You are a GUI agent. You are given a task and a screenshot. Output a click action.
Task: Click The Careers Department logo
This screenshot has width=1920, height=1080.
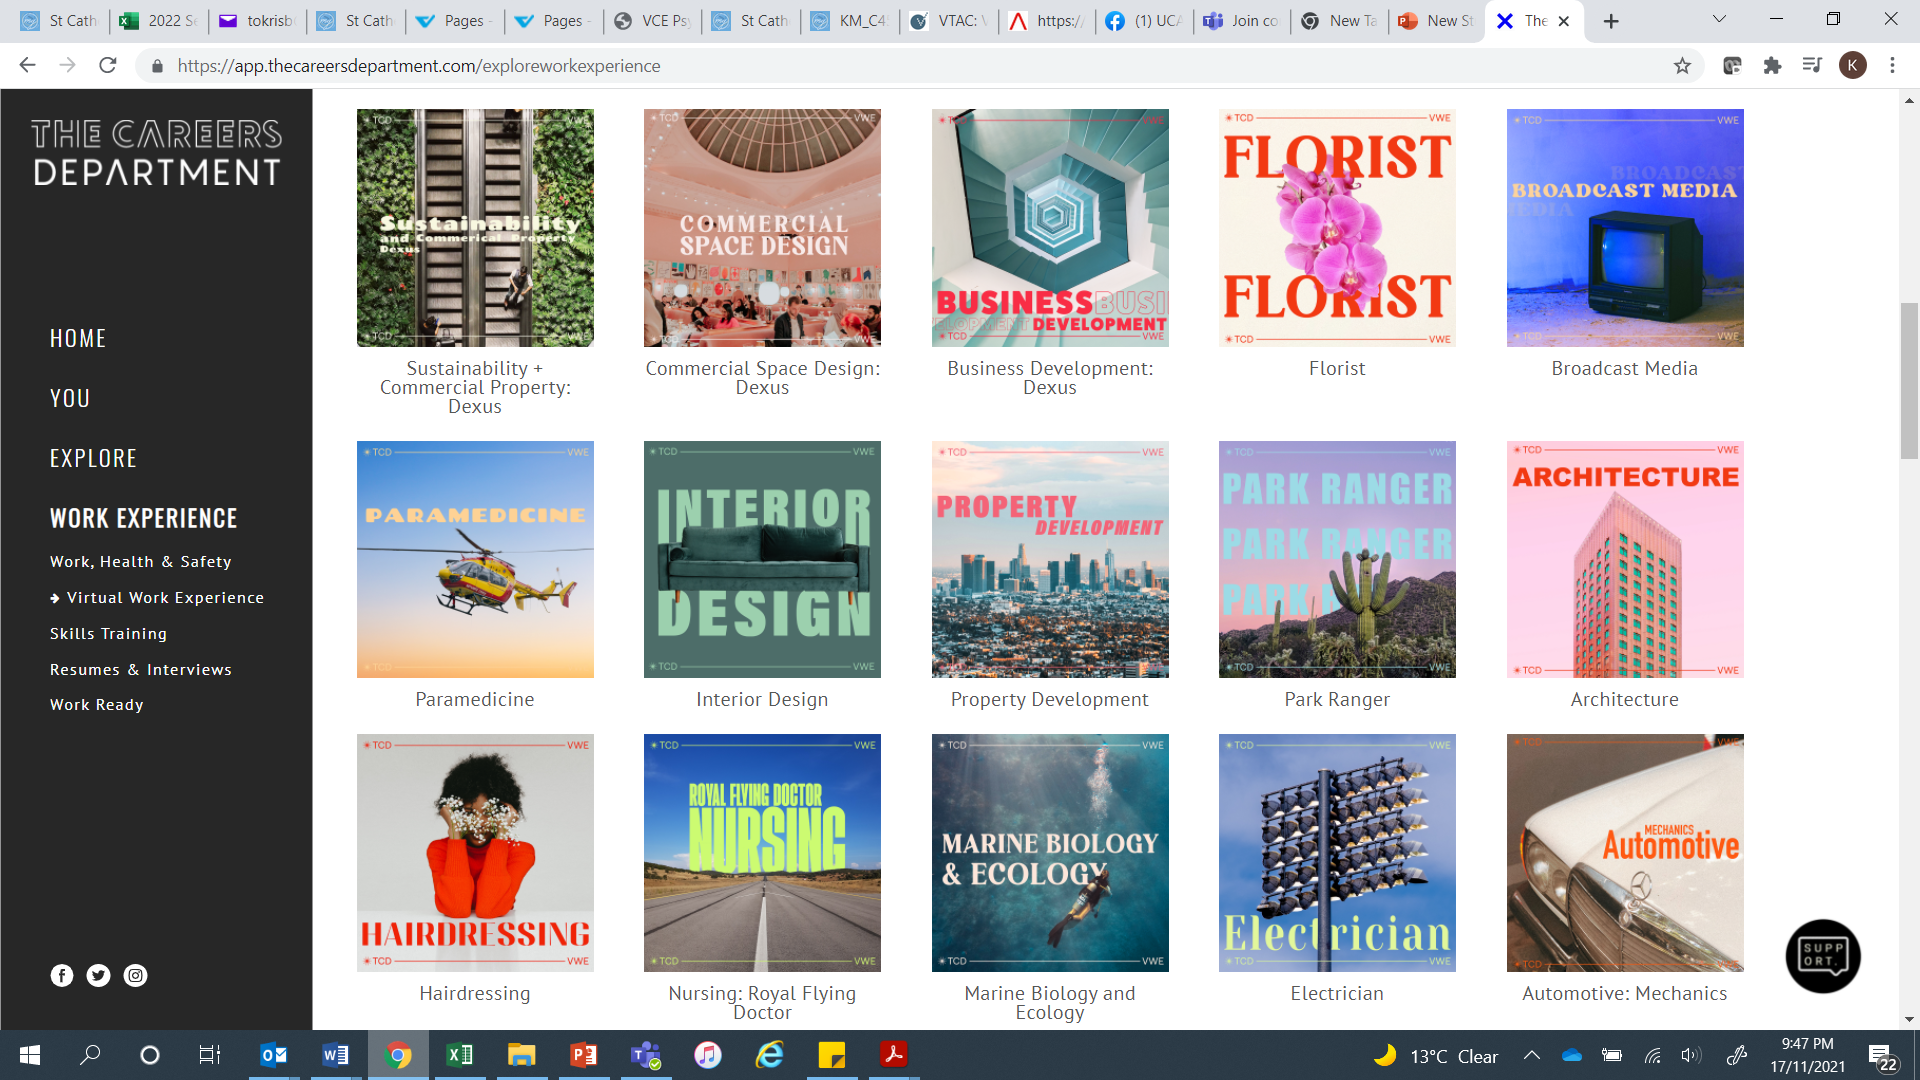coord(156,153)
